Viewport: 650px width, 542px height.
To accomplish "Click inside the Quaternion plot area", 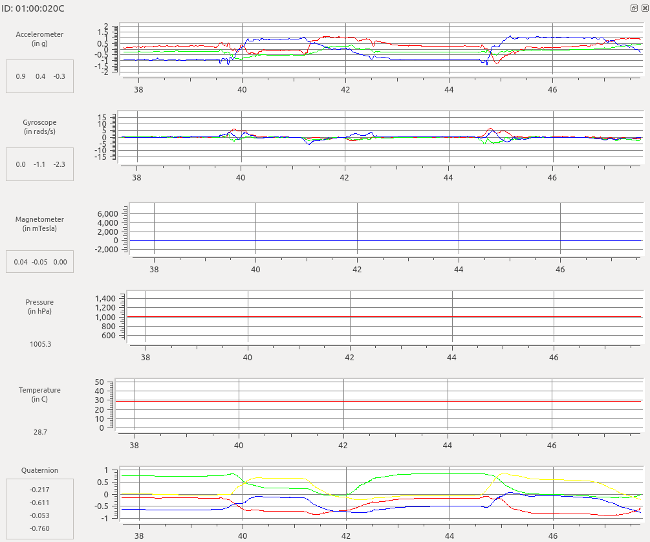I will click(381, 493).
